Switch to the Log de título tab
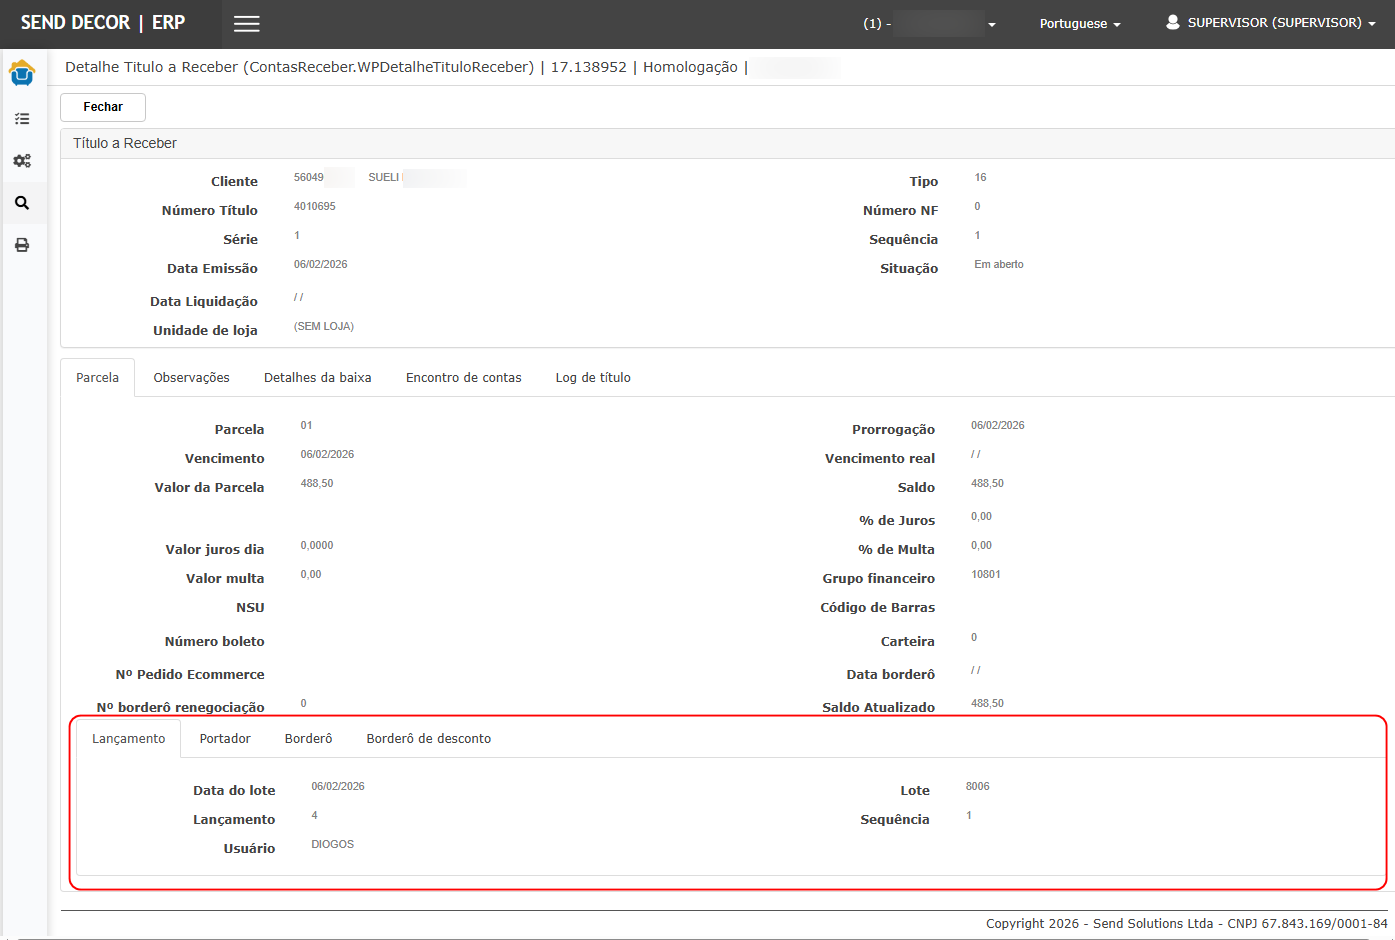 (x=593, y=378)
